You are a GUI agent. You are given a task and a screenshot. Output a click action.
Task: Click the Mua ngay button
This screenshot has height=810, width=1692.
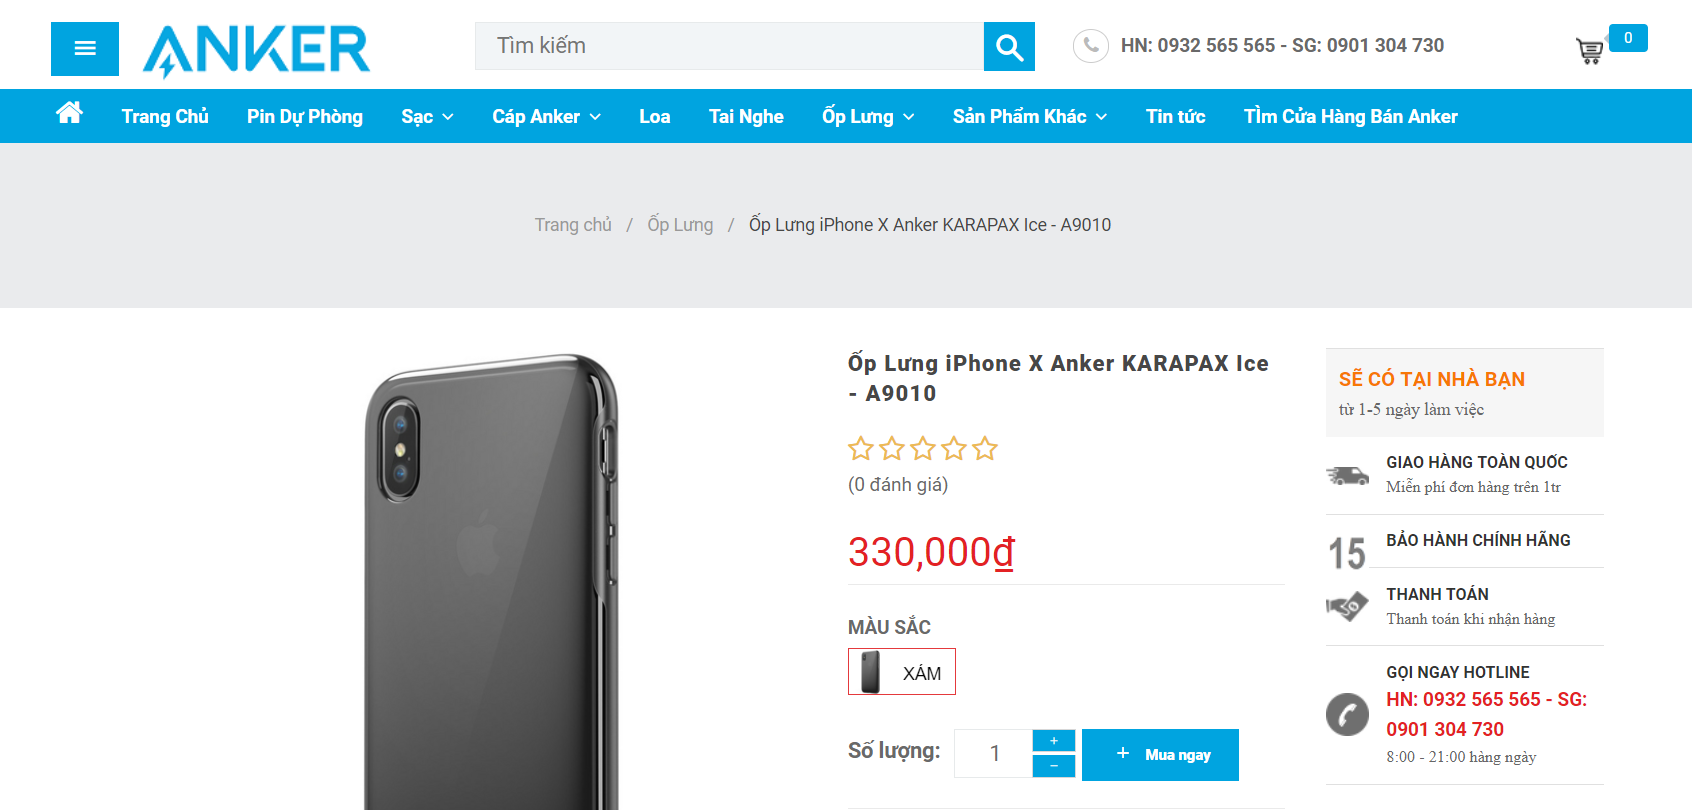click(1160, 755)
